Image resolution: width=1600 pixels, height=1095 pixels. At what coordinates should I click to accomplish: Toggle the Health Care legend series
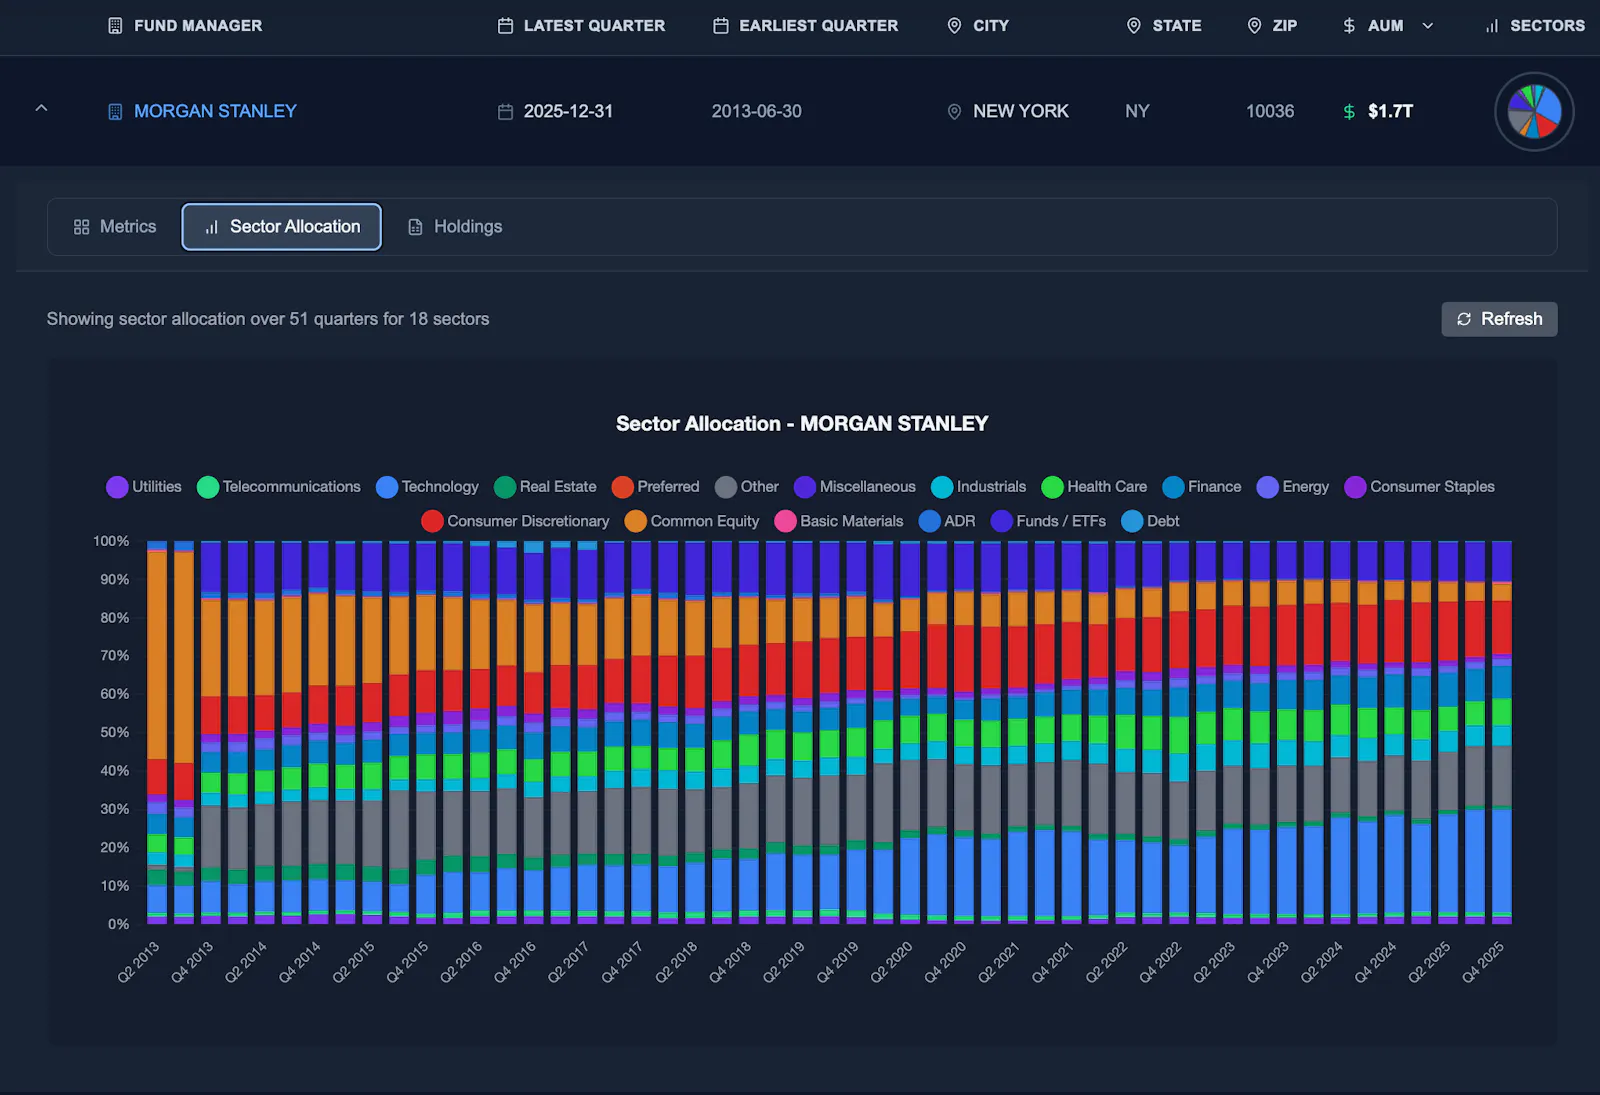(x=1095, y=487)
